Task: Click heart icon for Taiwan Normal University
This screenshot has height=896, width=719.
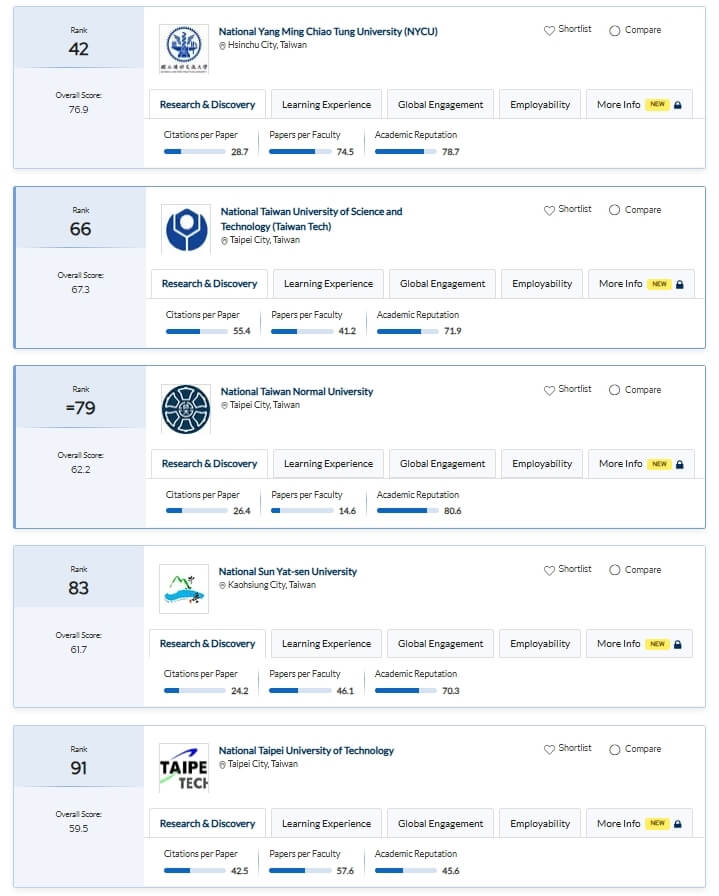Action: [x=549, y=390]
